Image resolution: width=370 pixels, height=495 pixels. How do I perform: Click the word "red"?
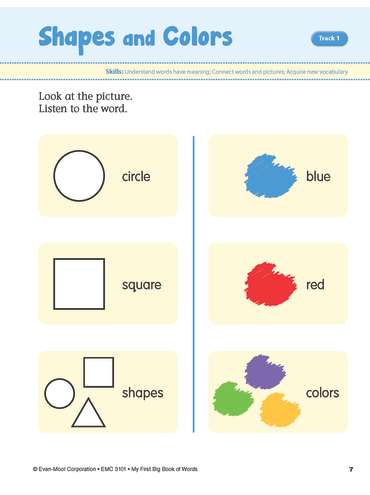pos(315,285)
